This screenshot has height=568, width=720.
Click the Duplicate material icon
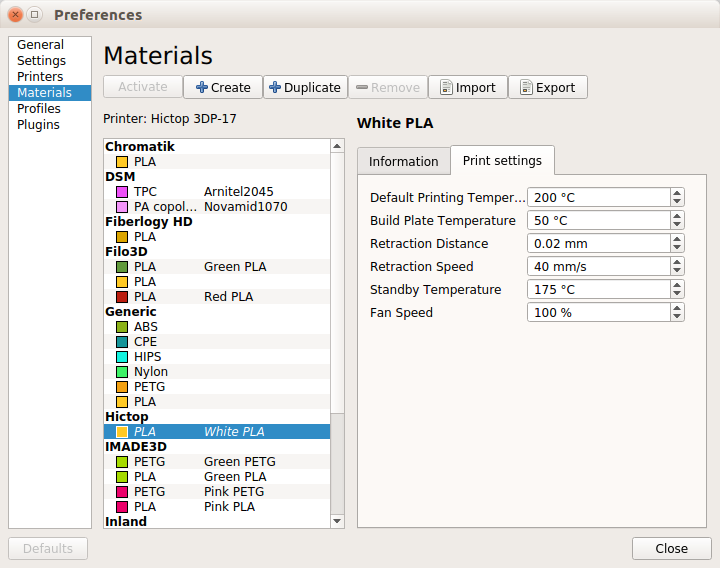point(275,88)
